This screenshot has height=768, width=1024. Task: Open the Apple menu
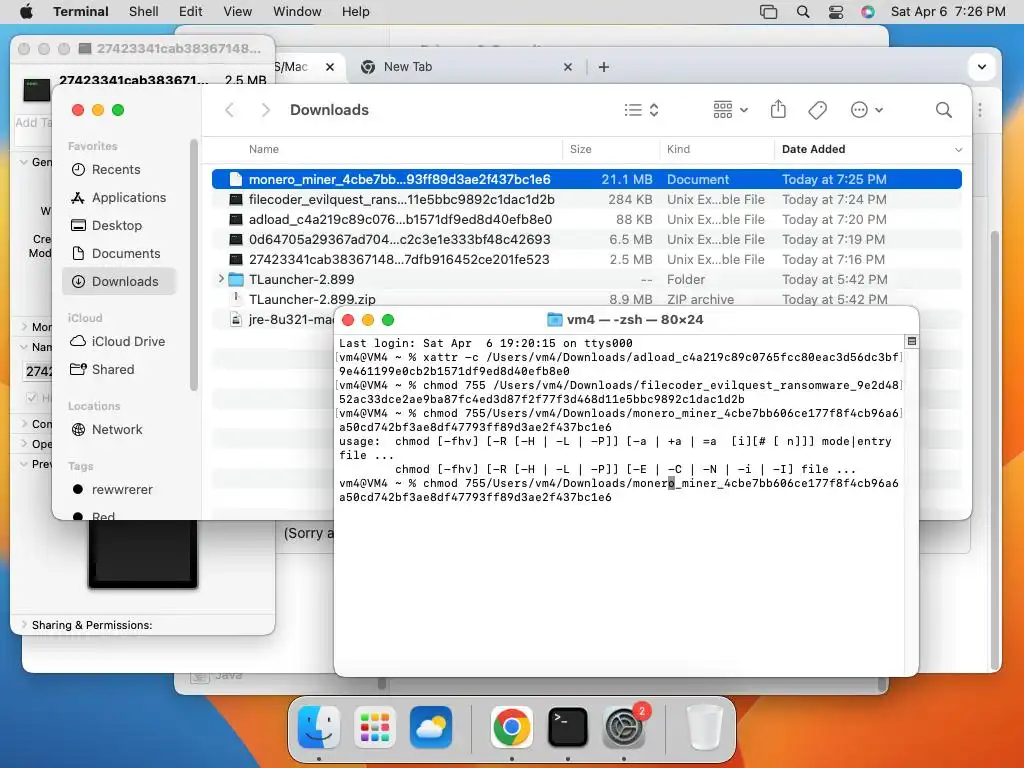(26, 11)
